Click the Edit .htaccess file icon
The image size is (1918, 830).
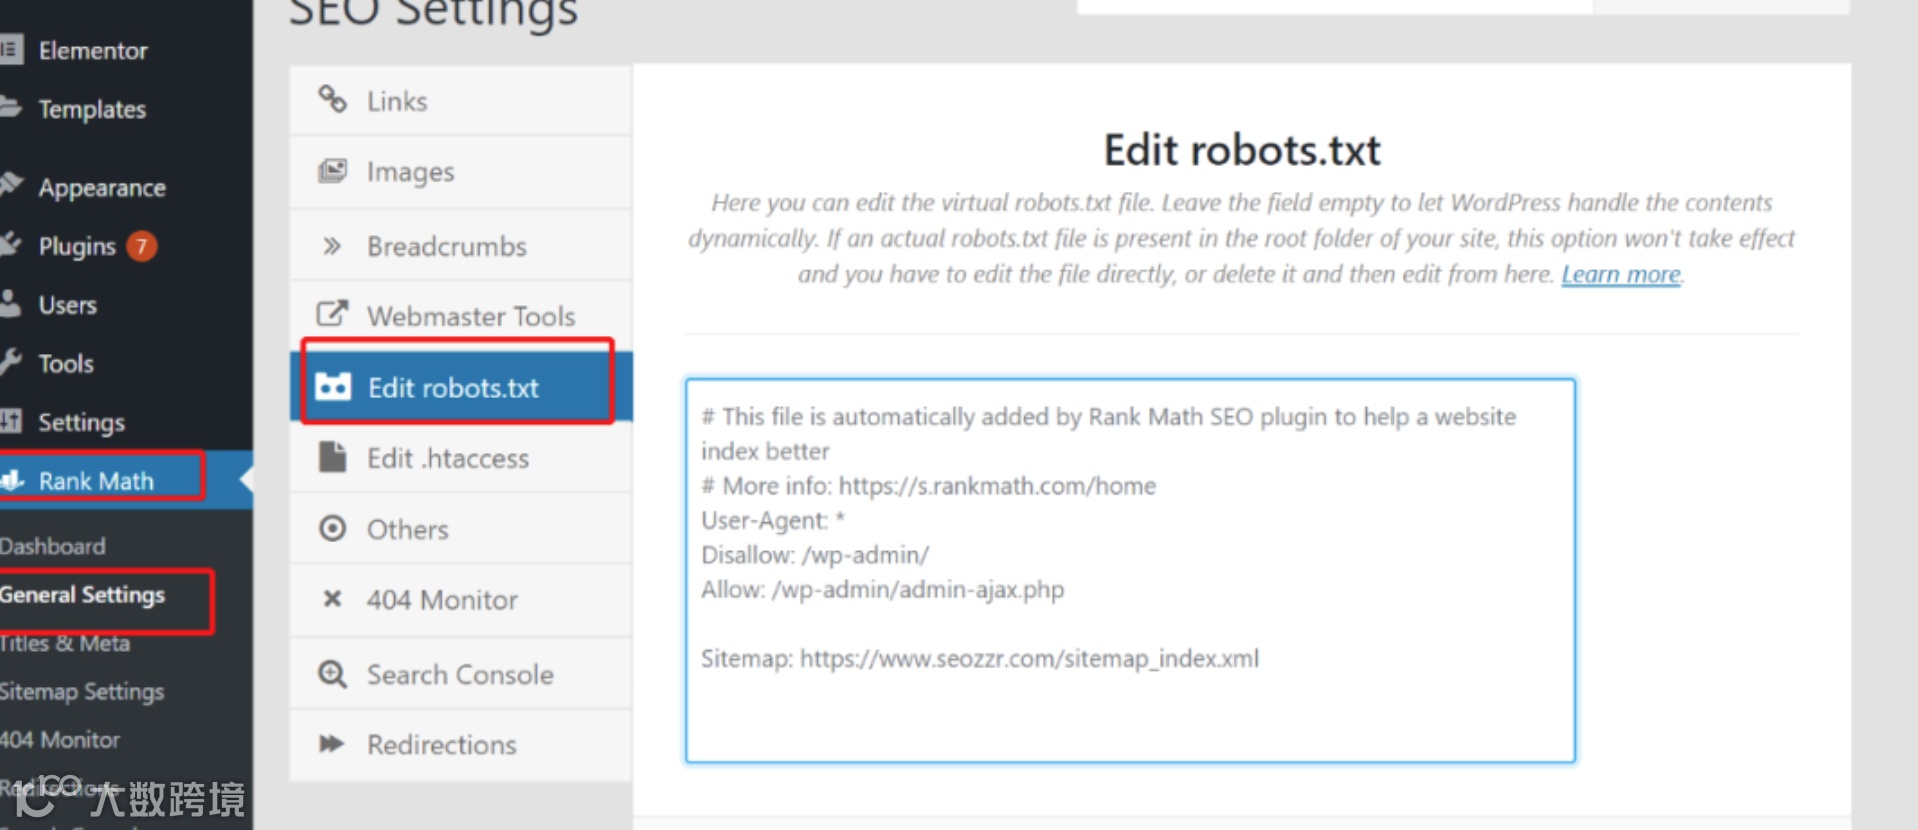pyautogui.click(x=332, y=457)
